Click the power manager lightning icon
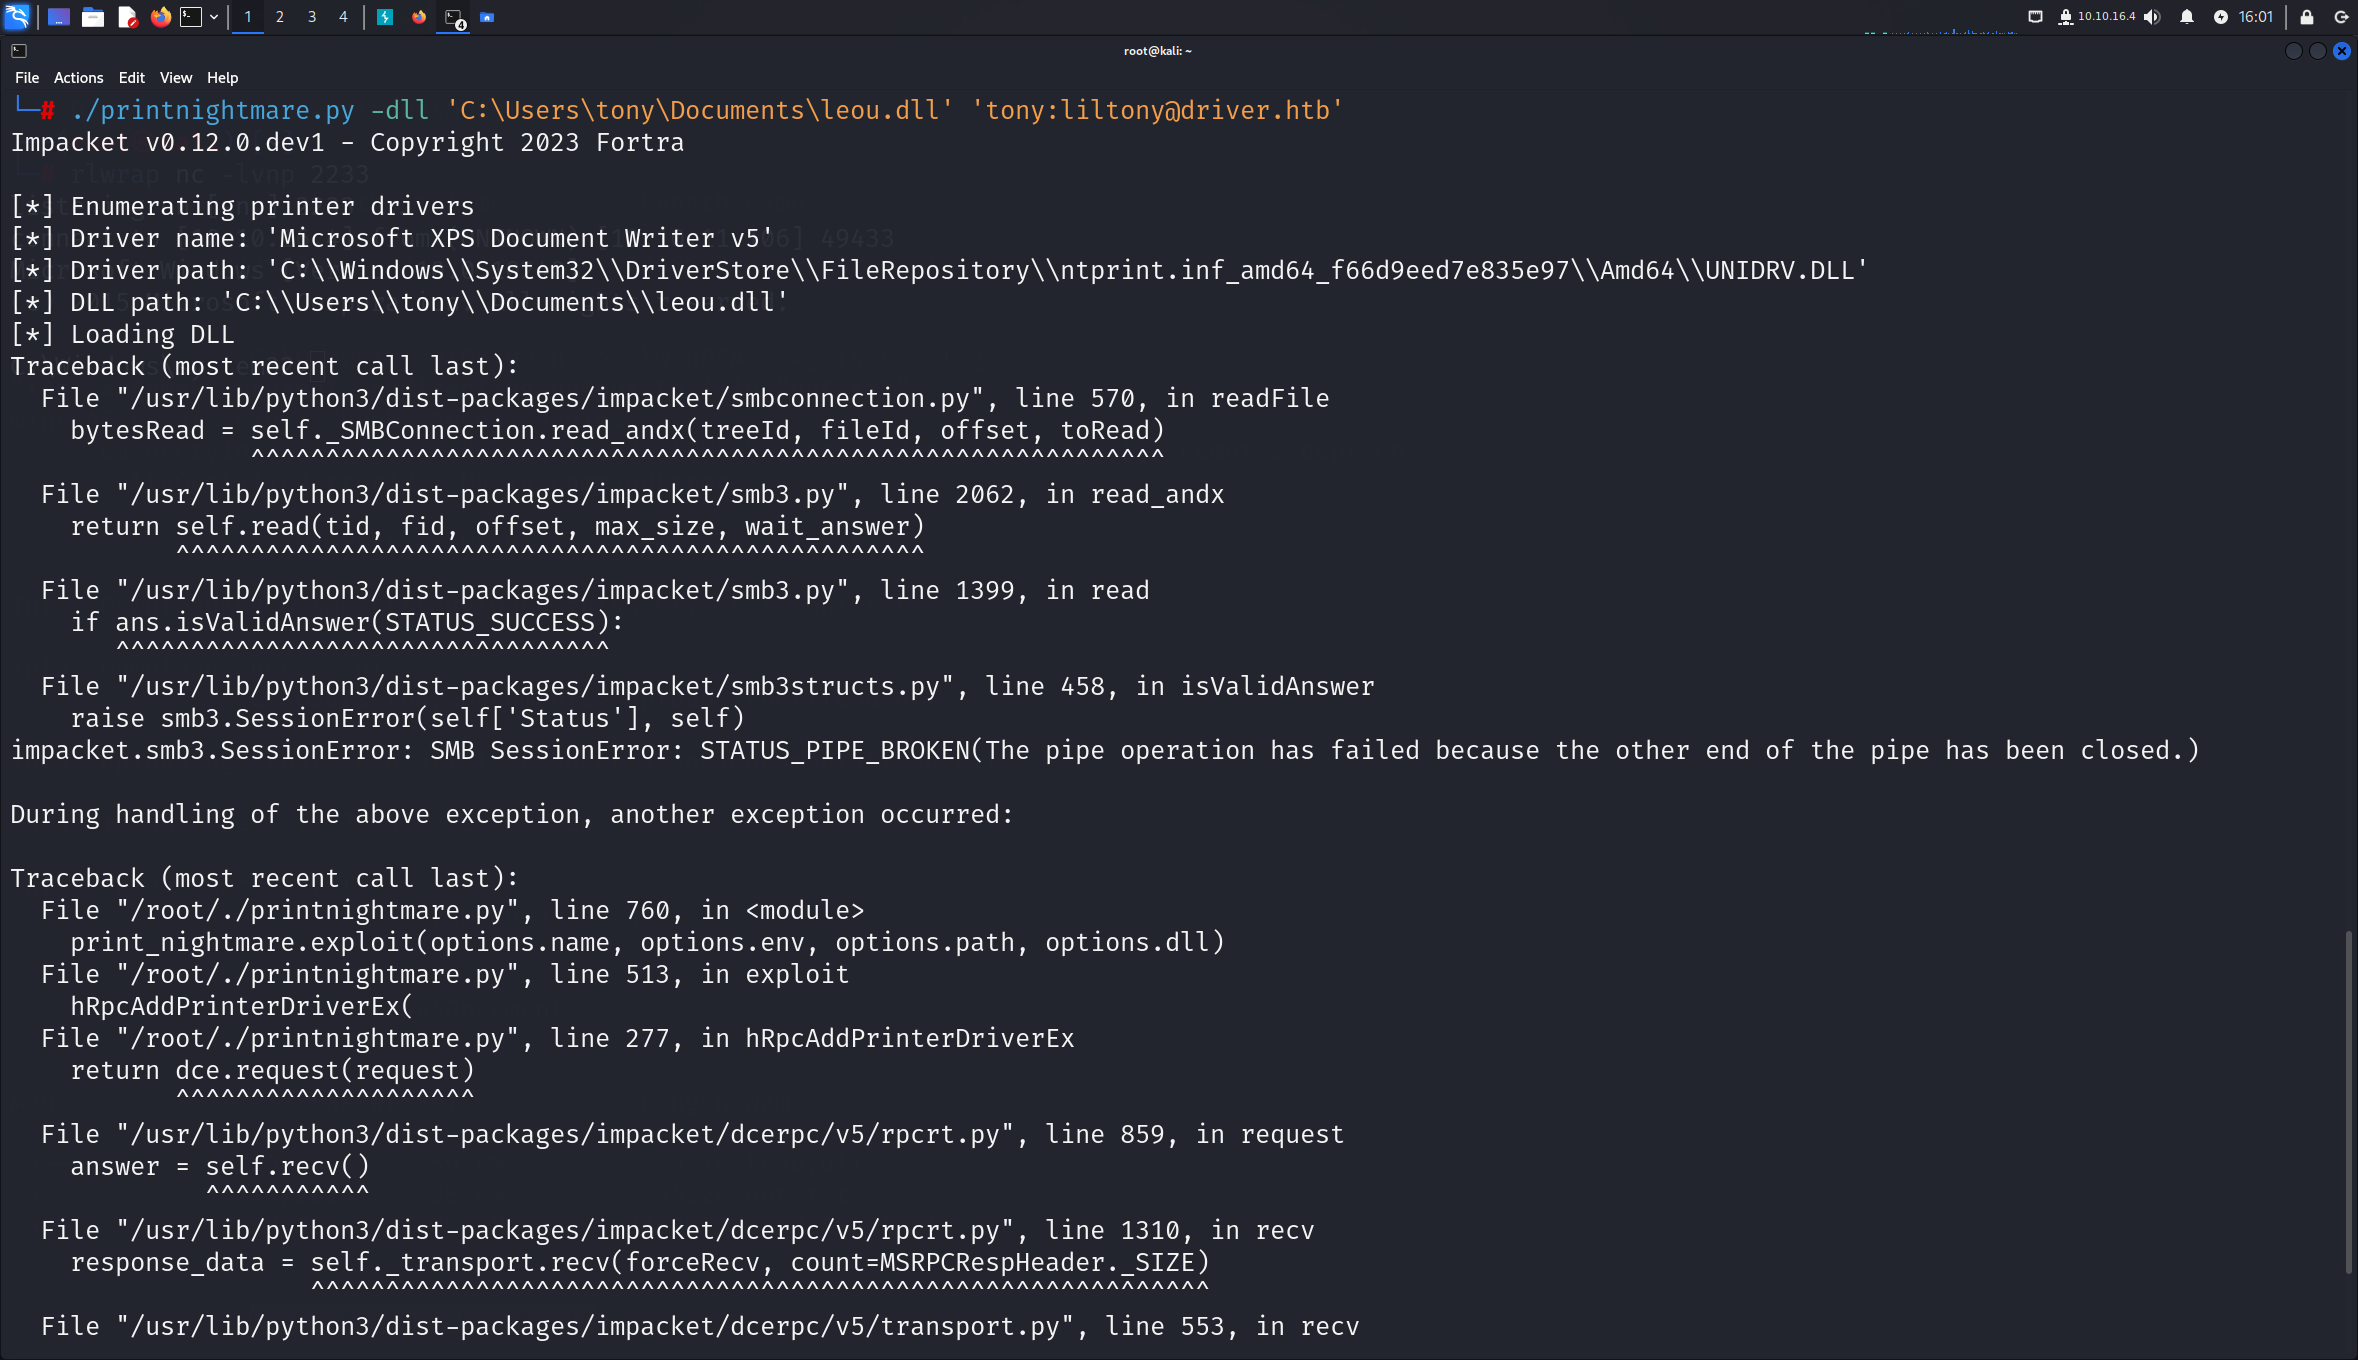This screenshot has width=2358, height=1360. pyautogui.click(x=2221, y=17)
